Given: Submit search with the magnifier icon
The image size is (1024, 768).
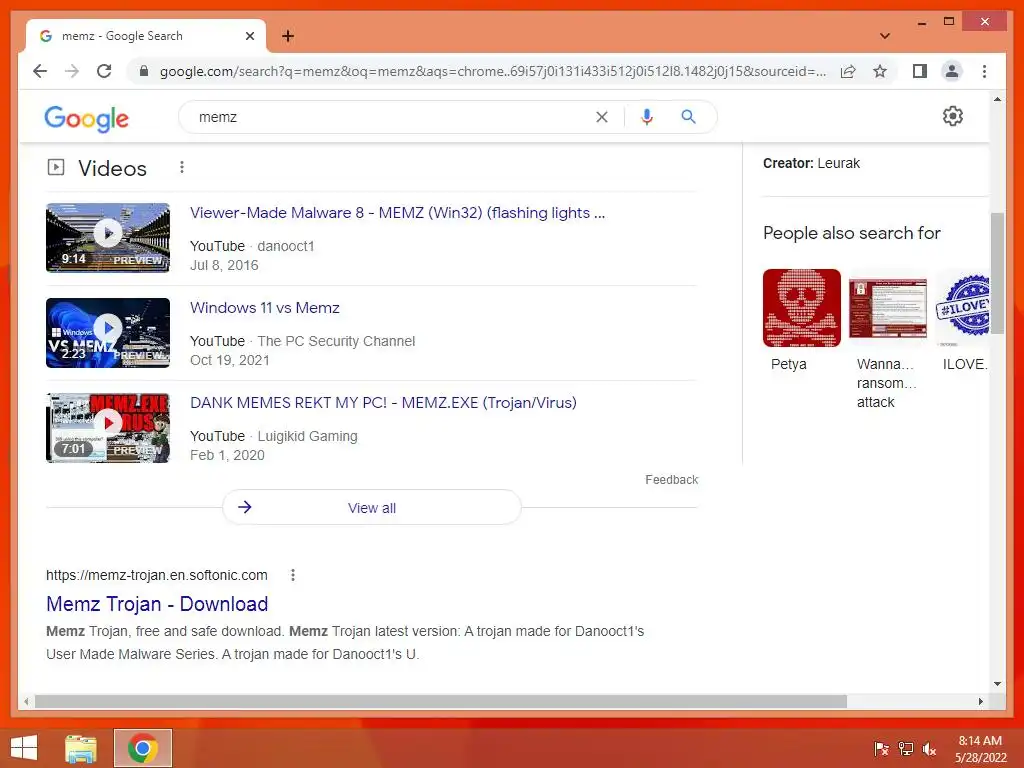Looking at the screenshot, I should [688, 117].
